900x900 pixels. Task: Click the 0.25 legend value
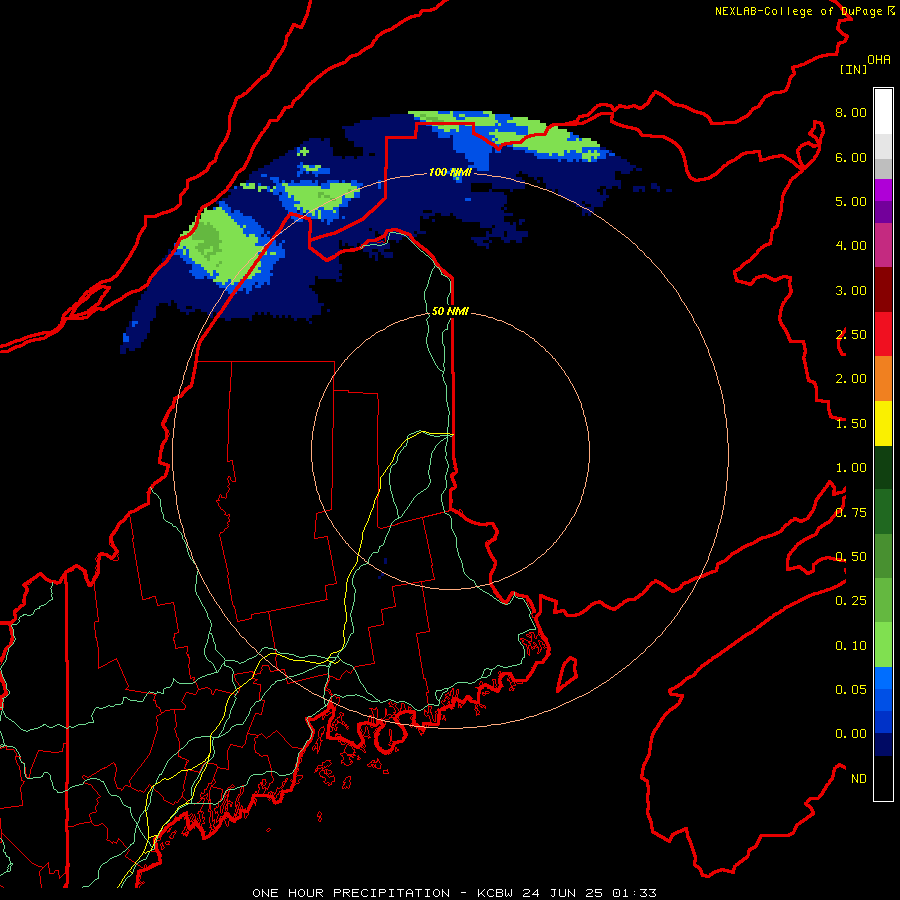coord(851,601)
